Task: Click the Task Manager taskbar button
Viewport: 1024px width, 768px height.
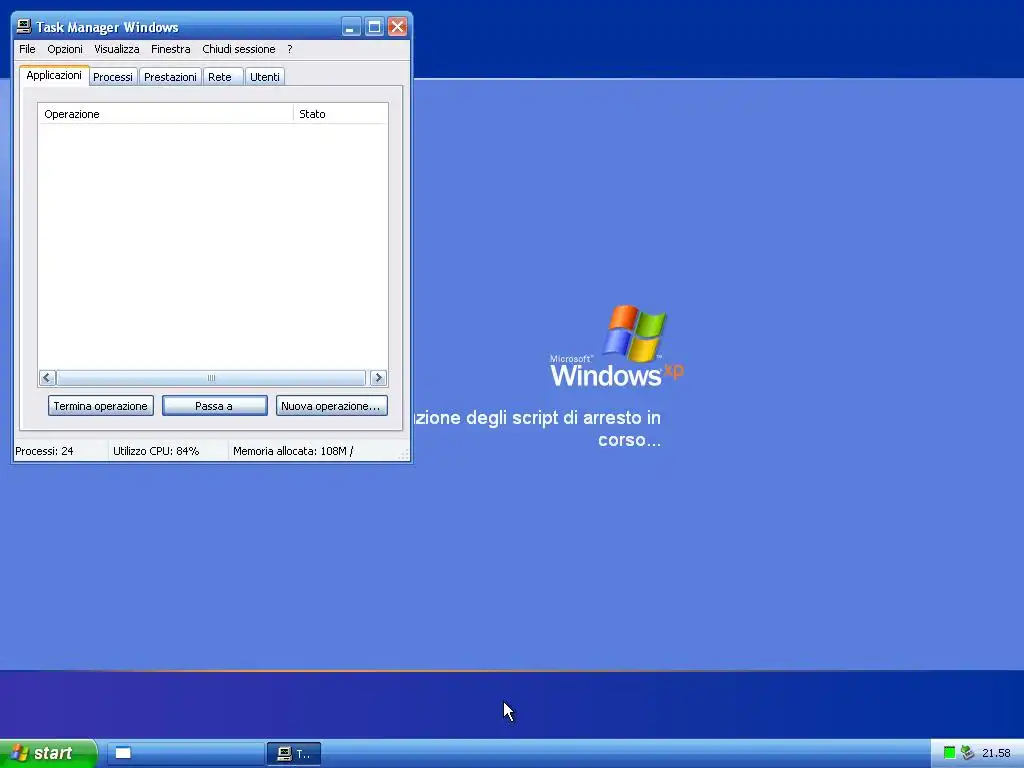Action: click(294, 754)
